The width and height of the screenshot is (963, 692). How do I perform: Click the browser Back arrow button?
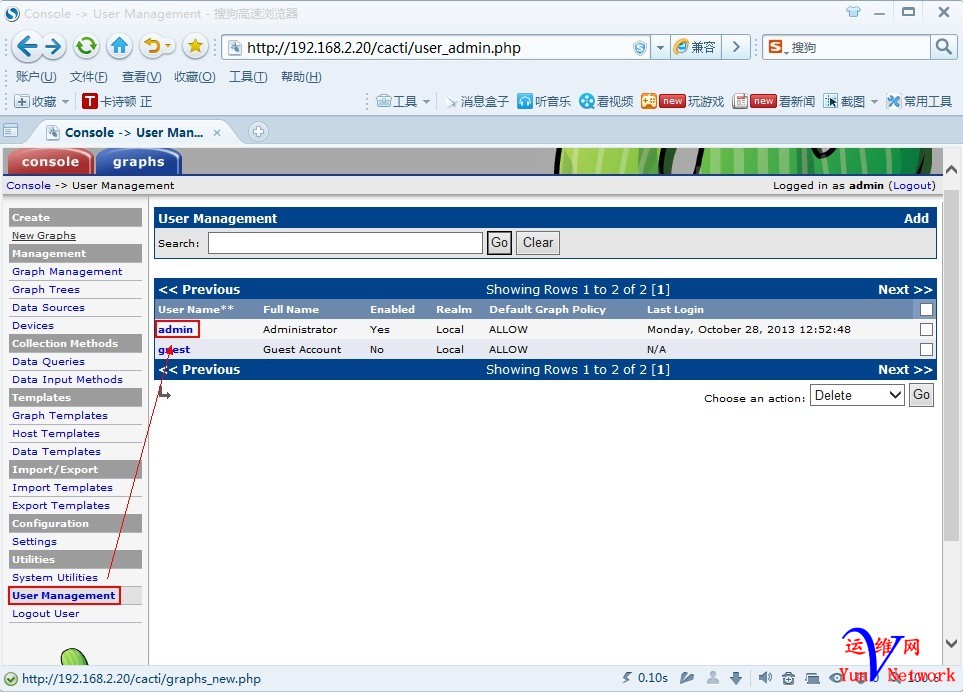pyautogui.click(x=27, y=47)
